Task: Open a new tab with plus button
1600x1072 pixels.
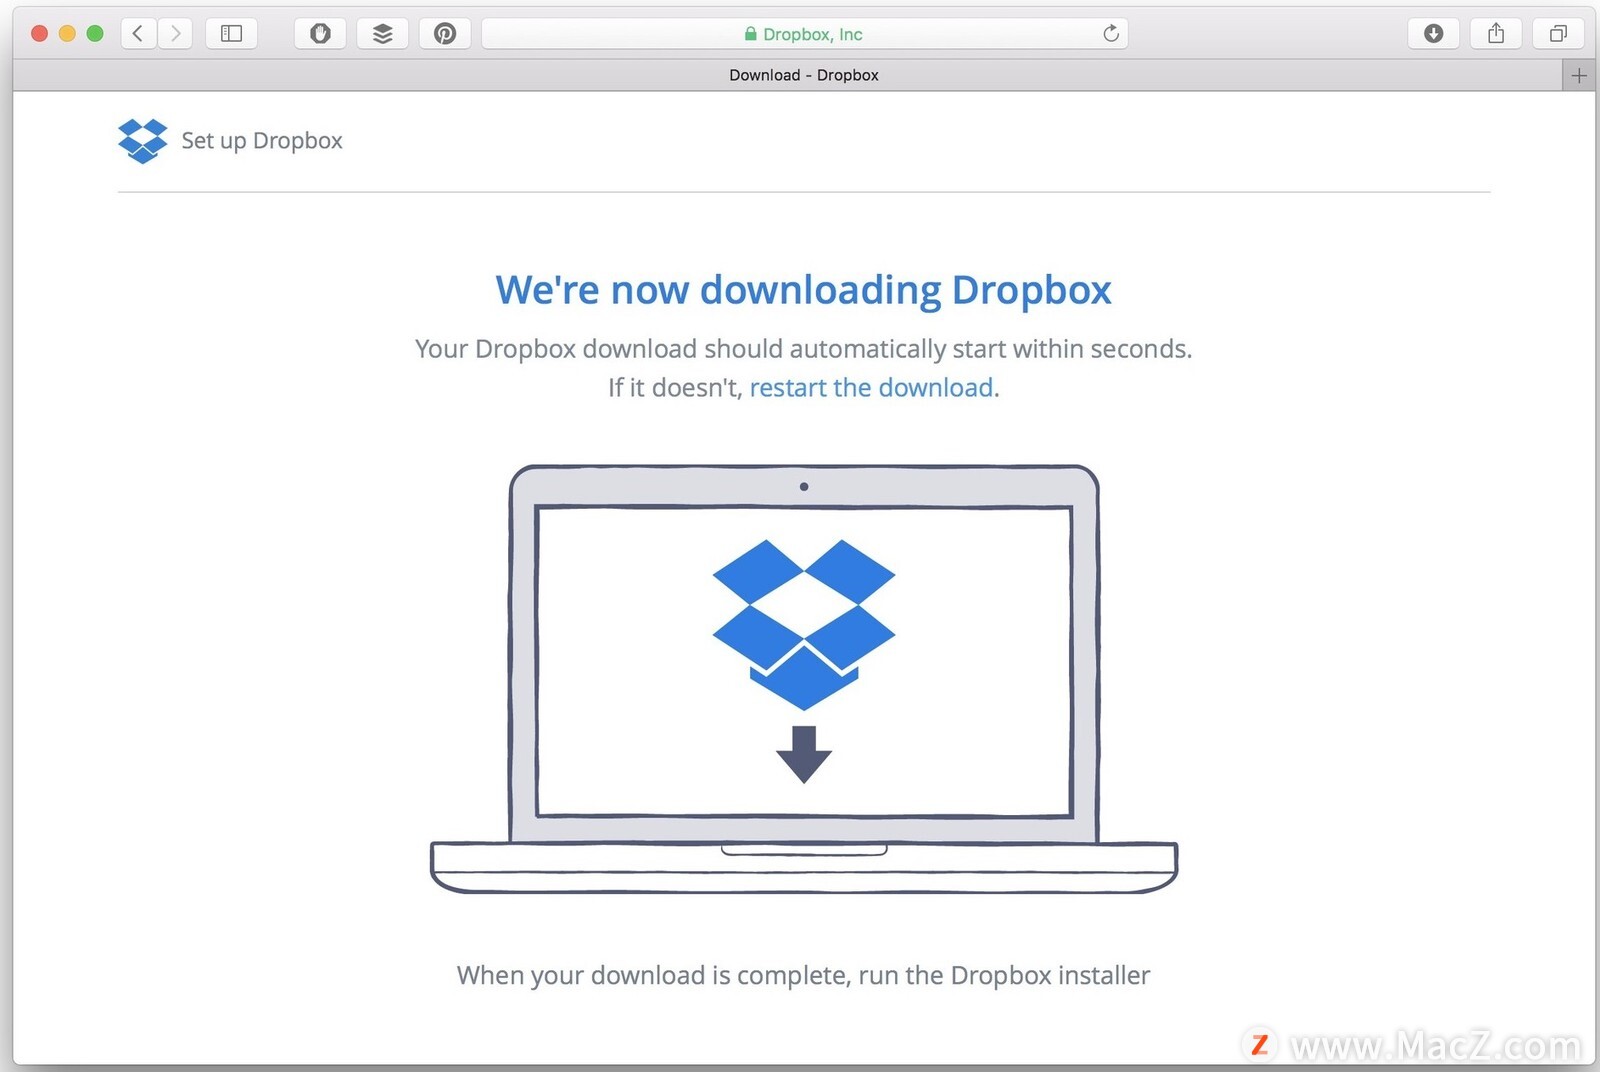Action: 1579,75
